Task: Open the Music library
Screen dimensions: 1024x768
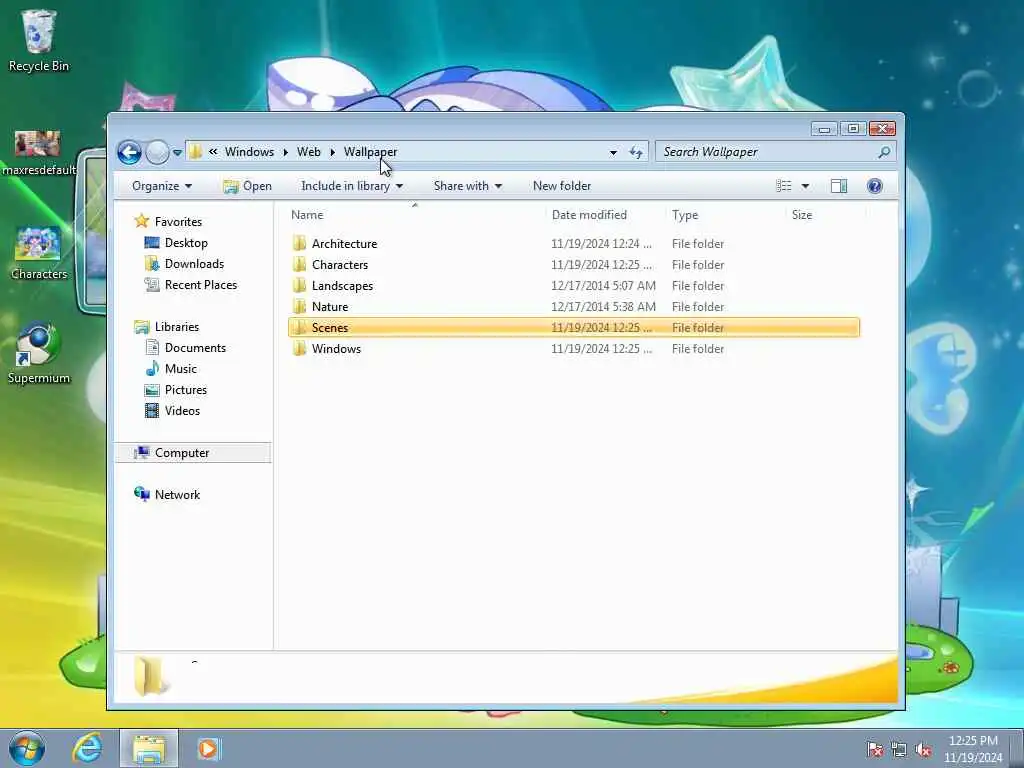Action: pos(170,368)
